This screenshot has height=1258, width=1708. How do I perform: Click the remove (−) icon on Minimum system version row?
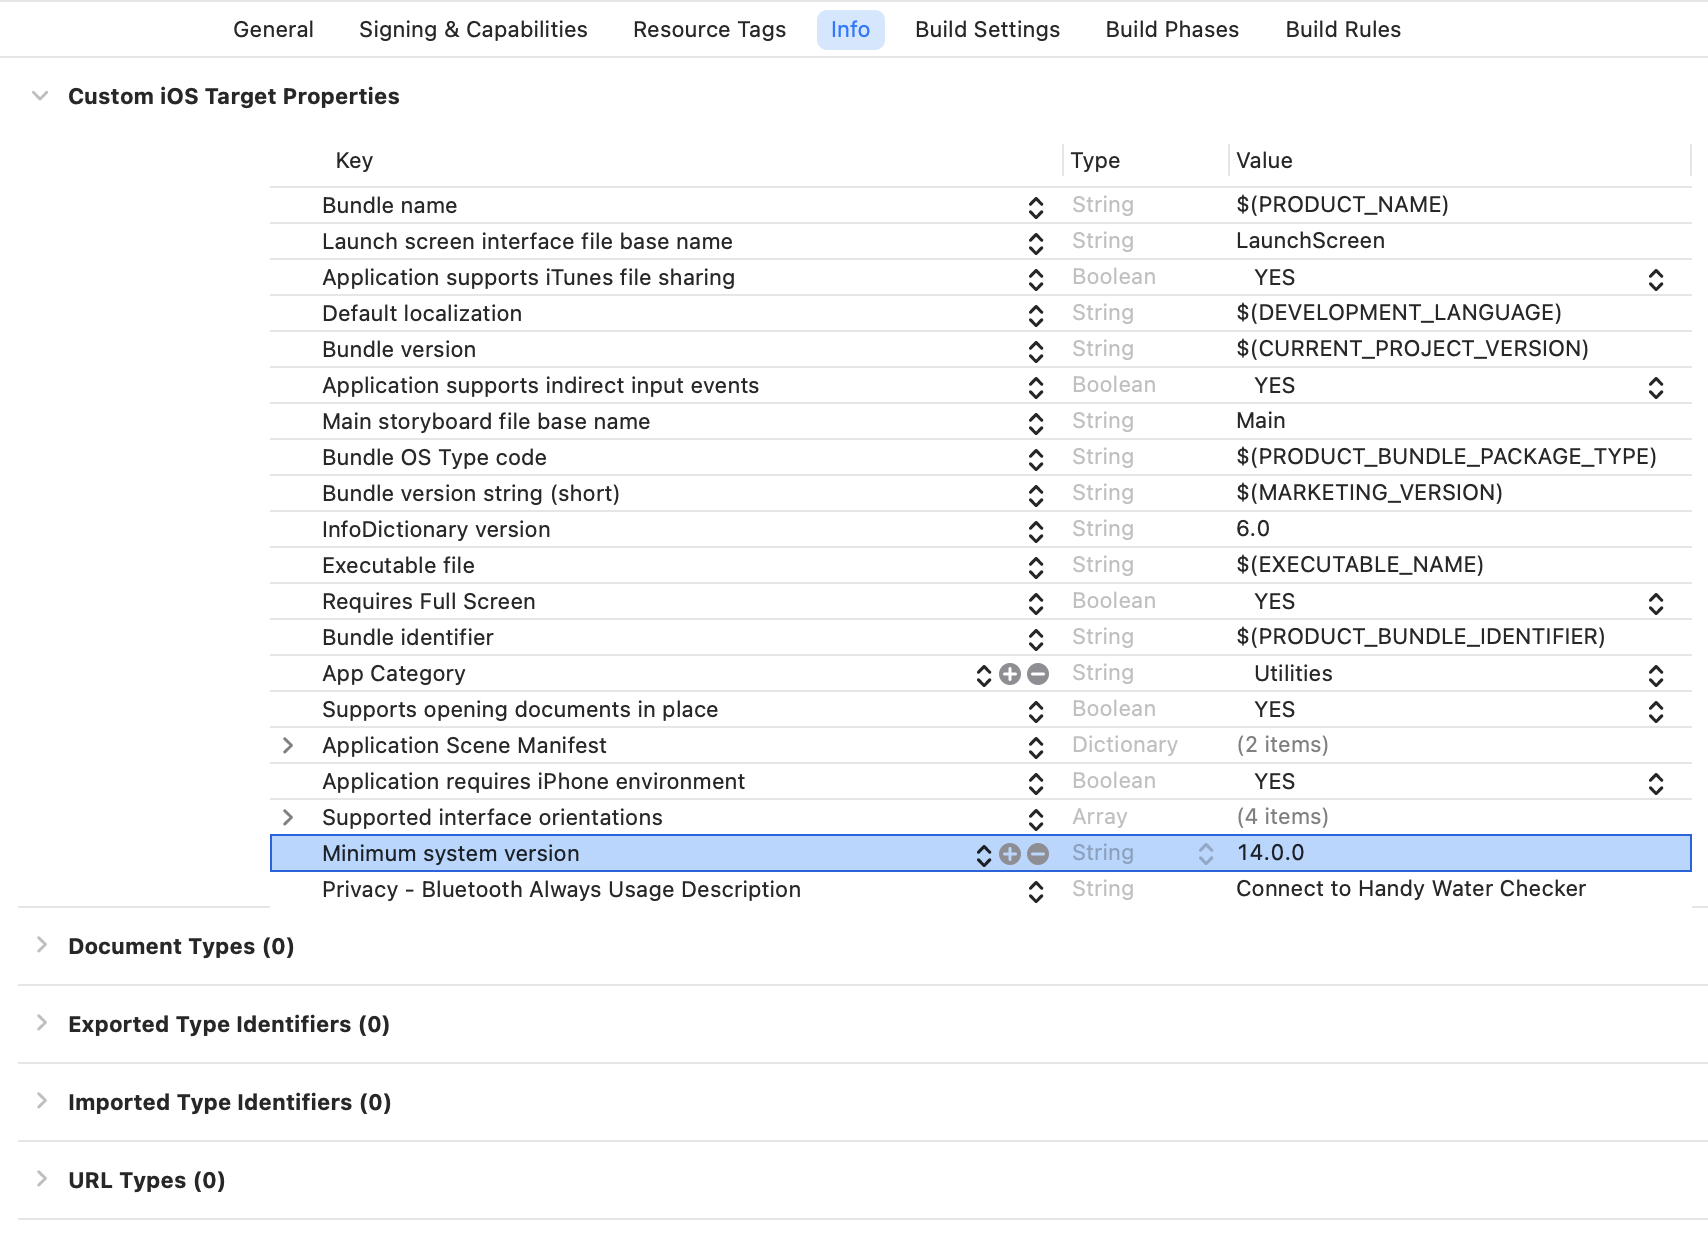click(1038, 854)
